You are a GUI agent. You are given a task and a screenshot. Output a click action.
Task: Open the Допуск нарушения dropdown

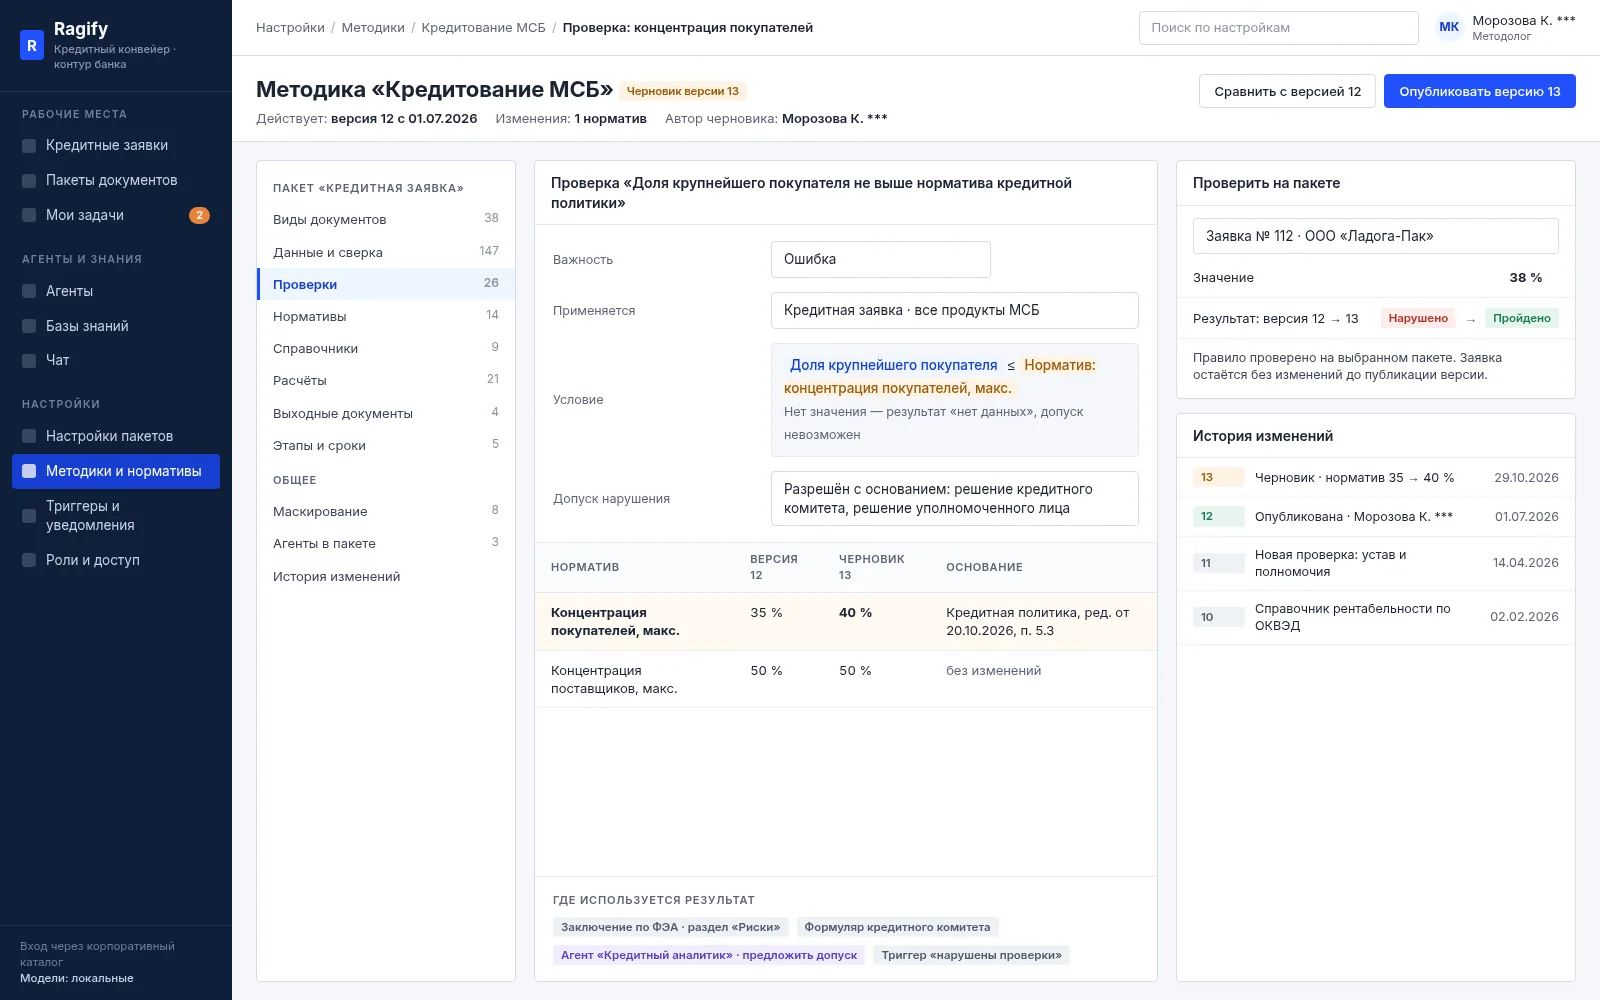tap(955, 498)
